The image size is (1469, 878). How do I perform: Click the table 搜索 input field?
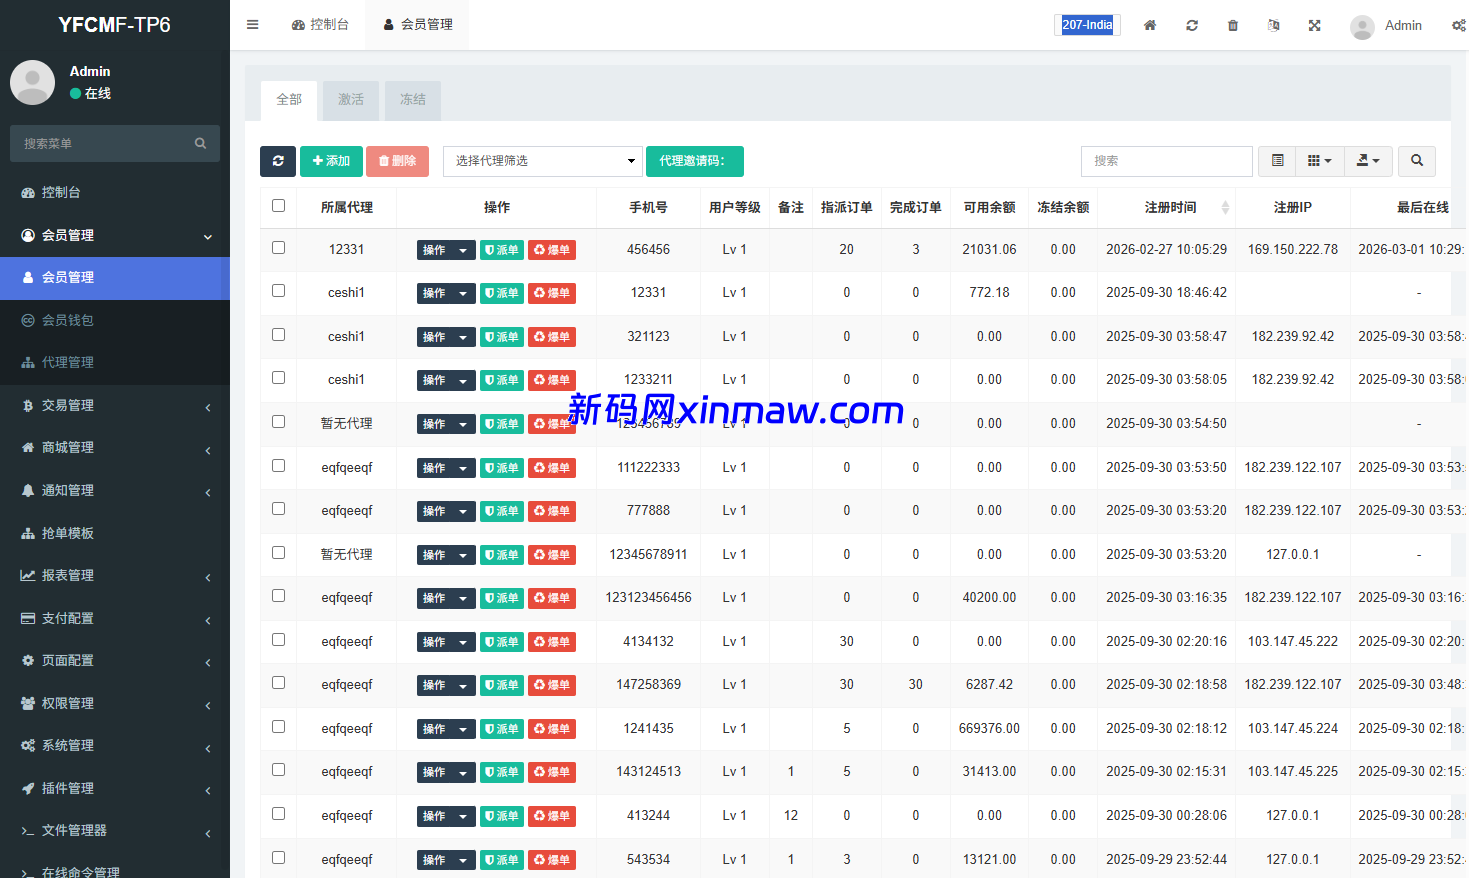(1166, 161)
